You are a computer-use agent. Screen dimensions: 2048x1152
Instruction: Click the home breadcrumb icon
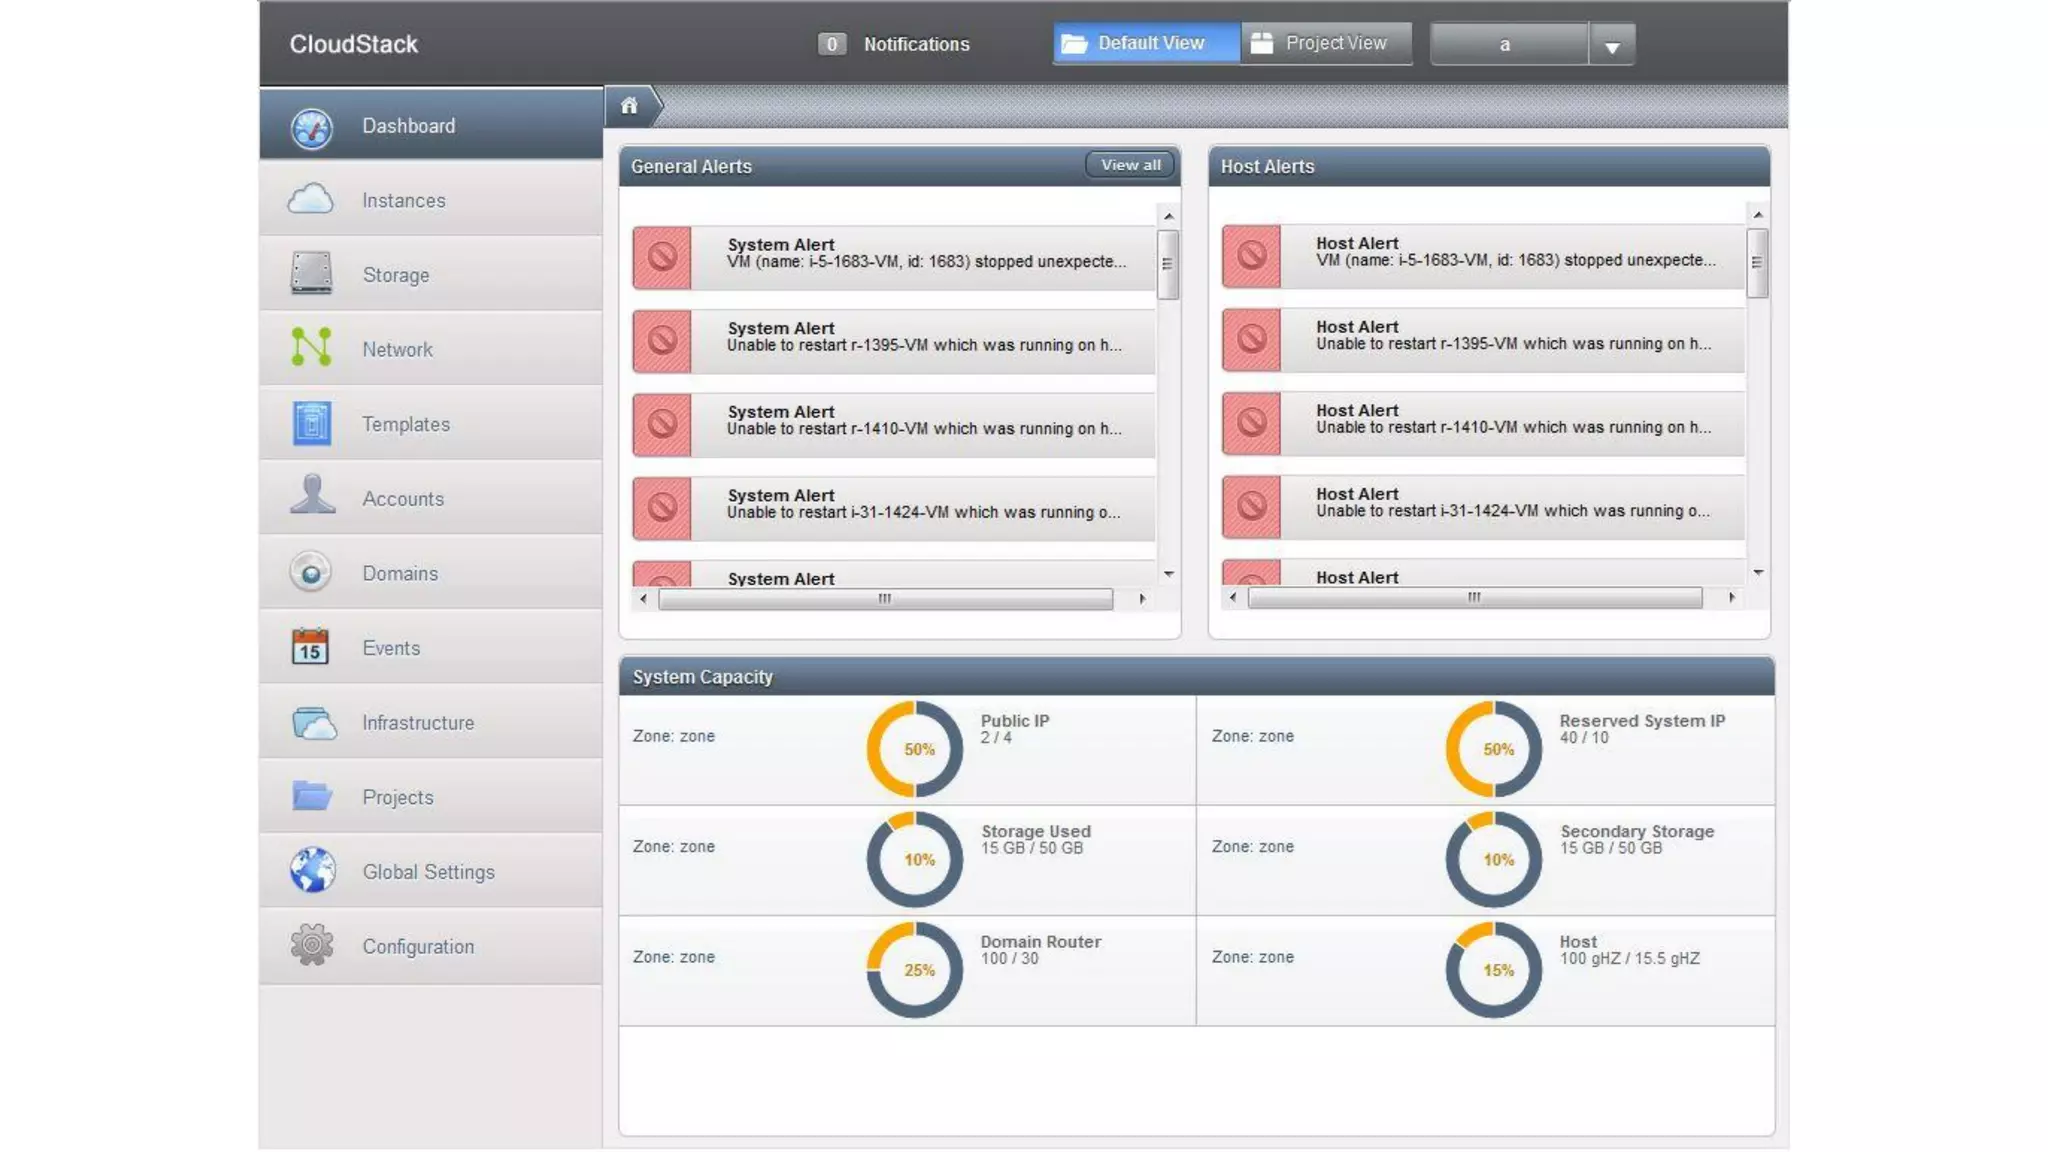click(629, 106)
